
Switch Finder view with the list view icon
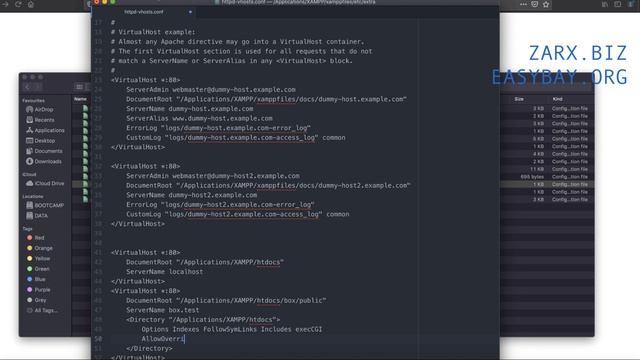click(79, 87)
